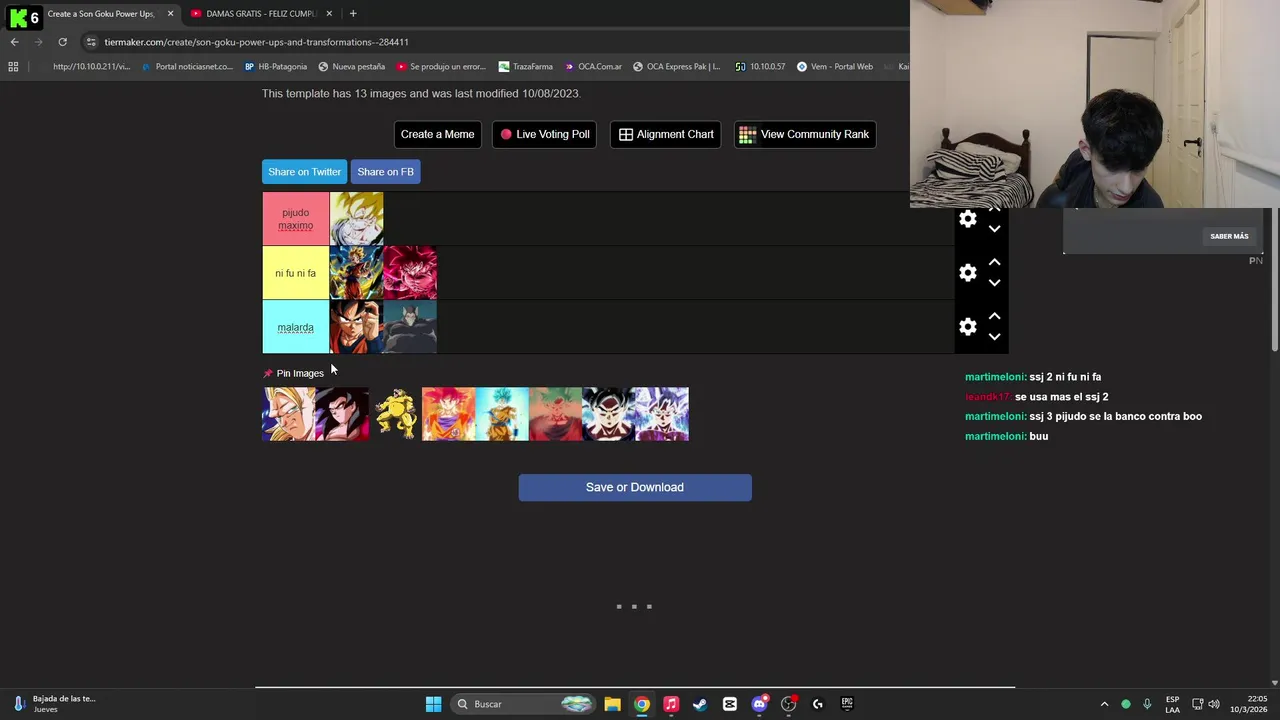Open a new browser tab

tap(353, 14)
